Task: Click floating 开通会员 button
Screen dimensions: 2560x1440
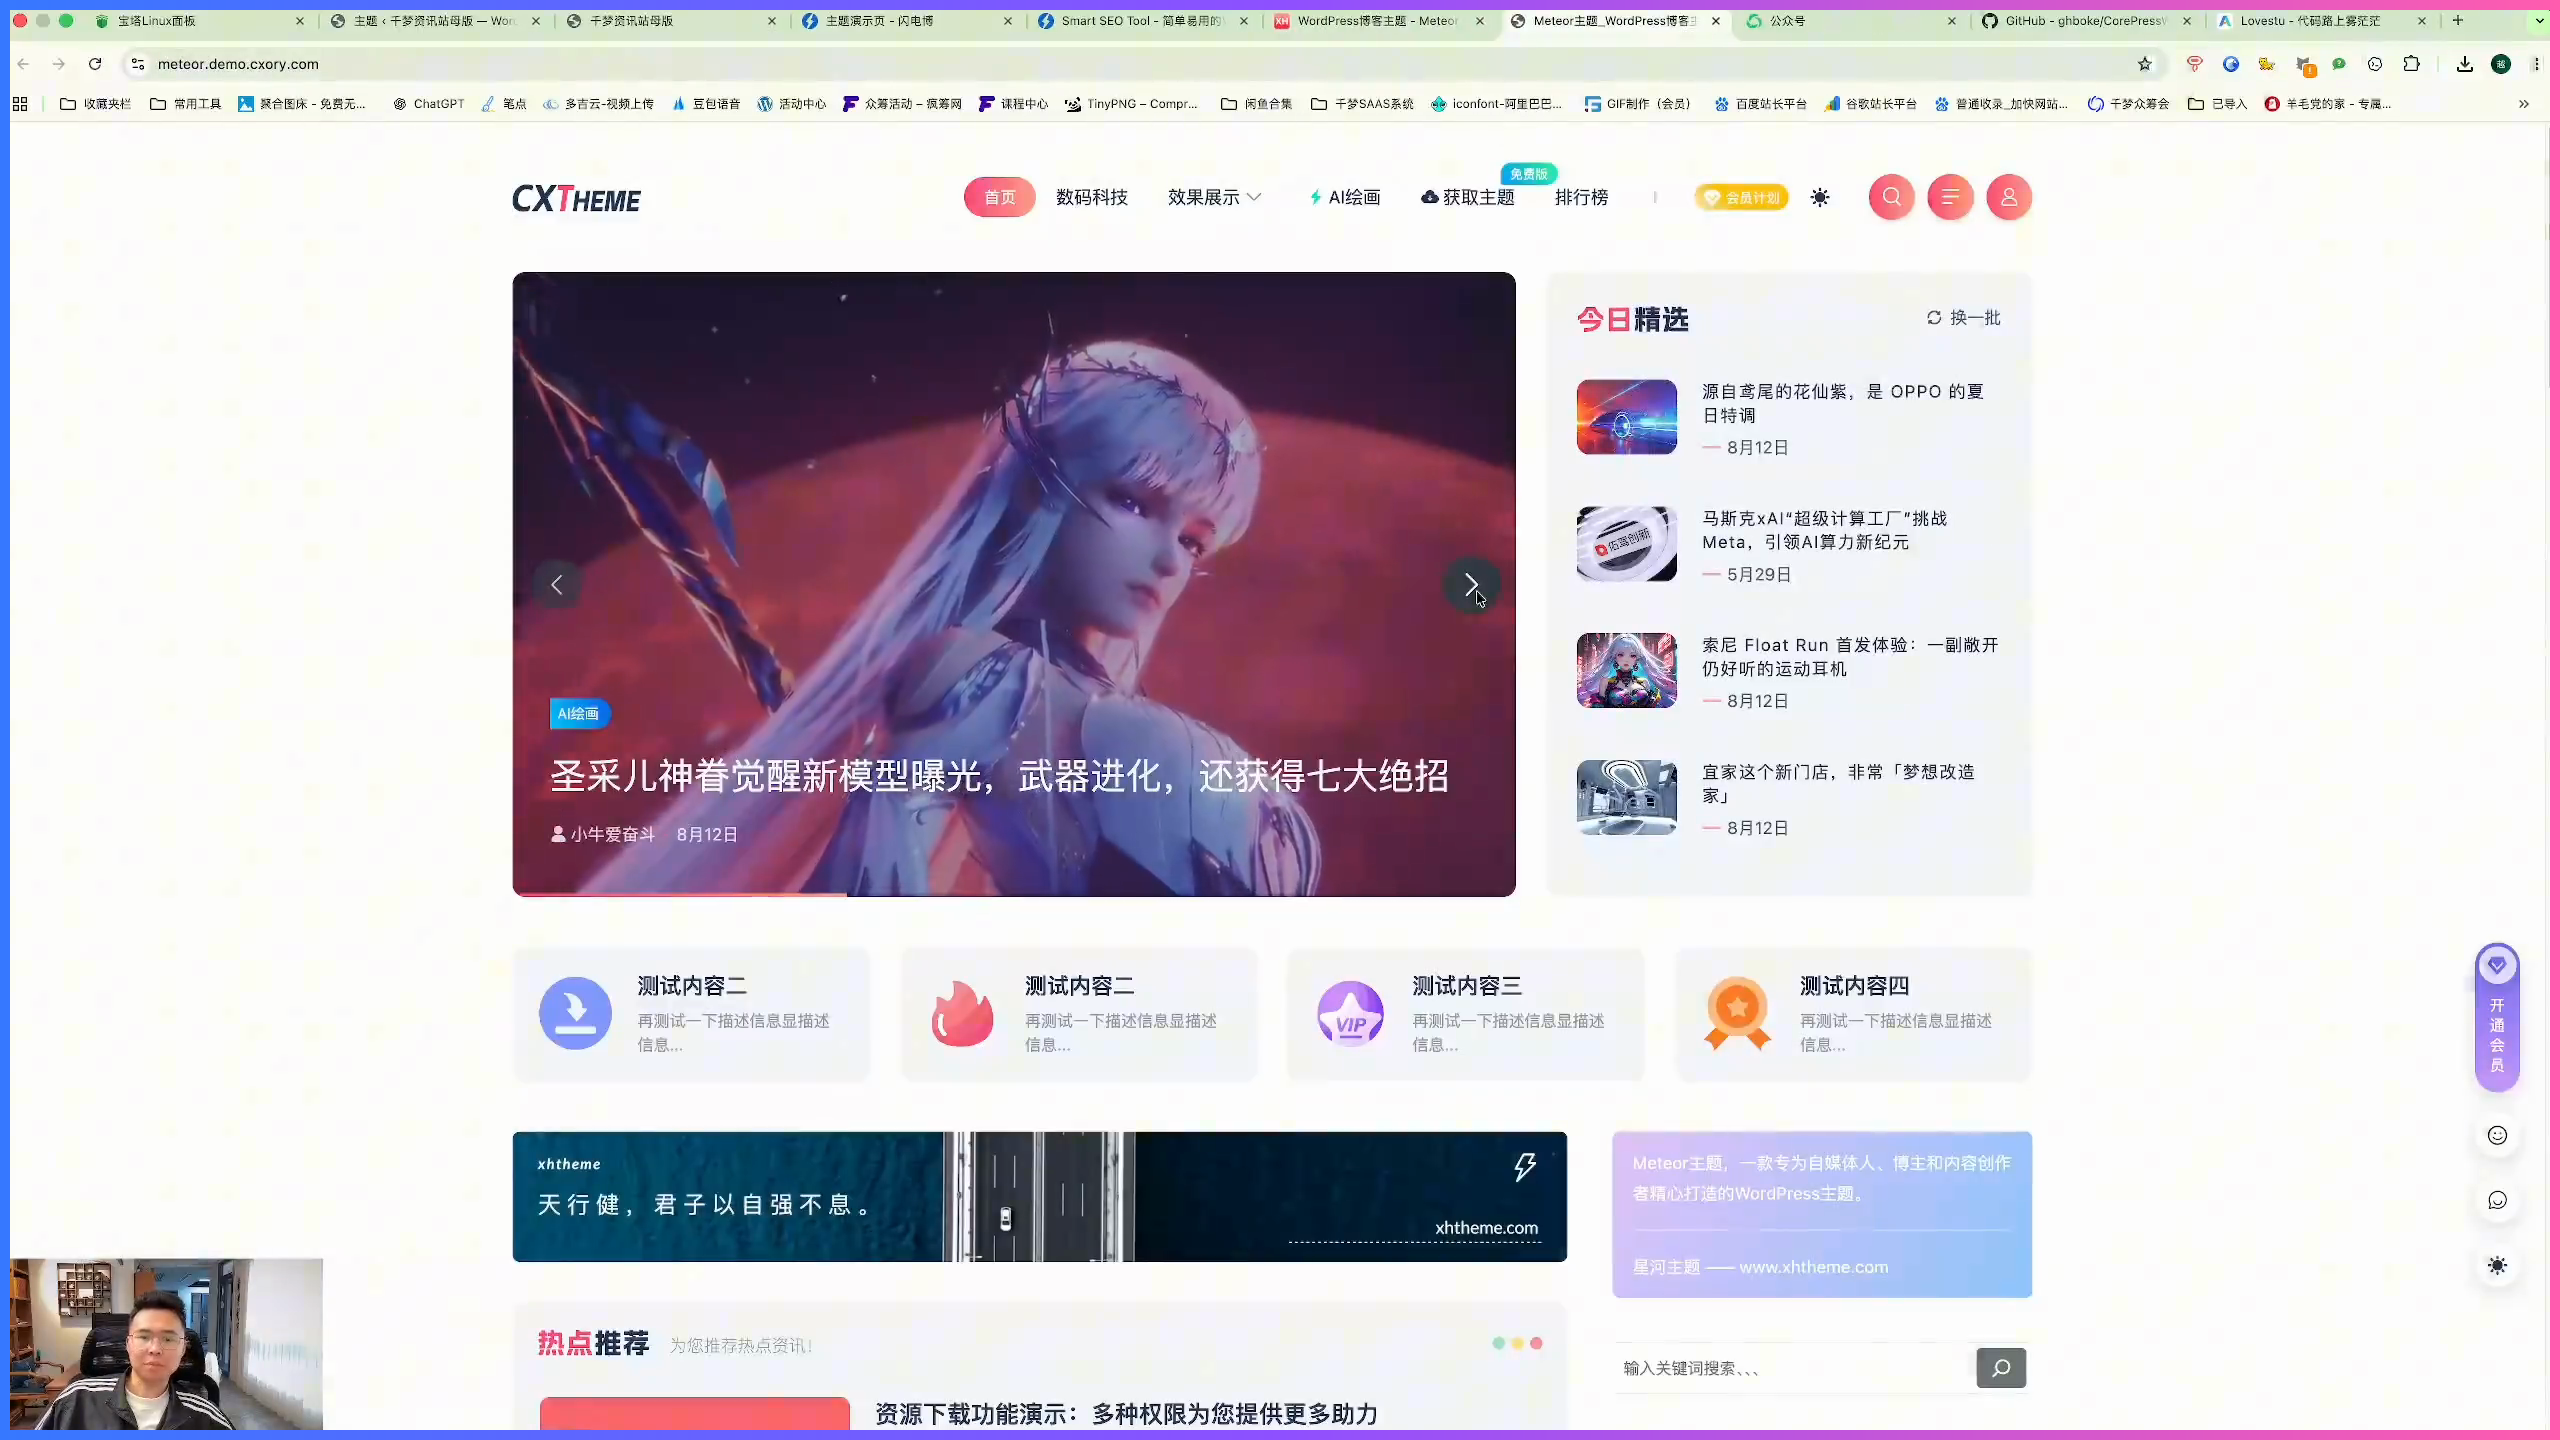Action: pos(2497,1018)
